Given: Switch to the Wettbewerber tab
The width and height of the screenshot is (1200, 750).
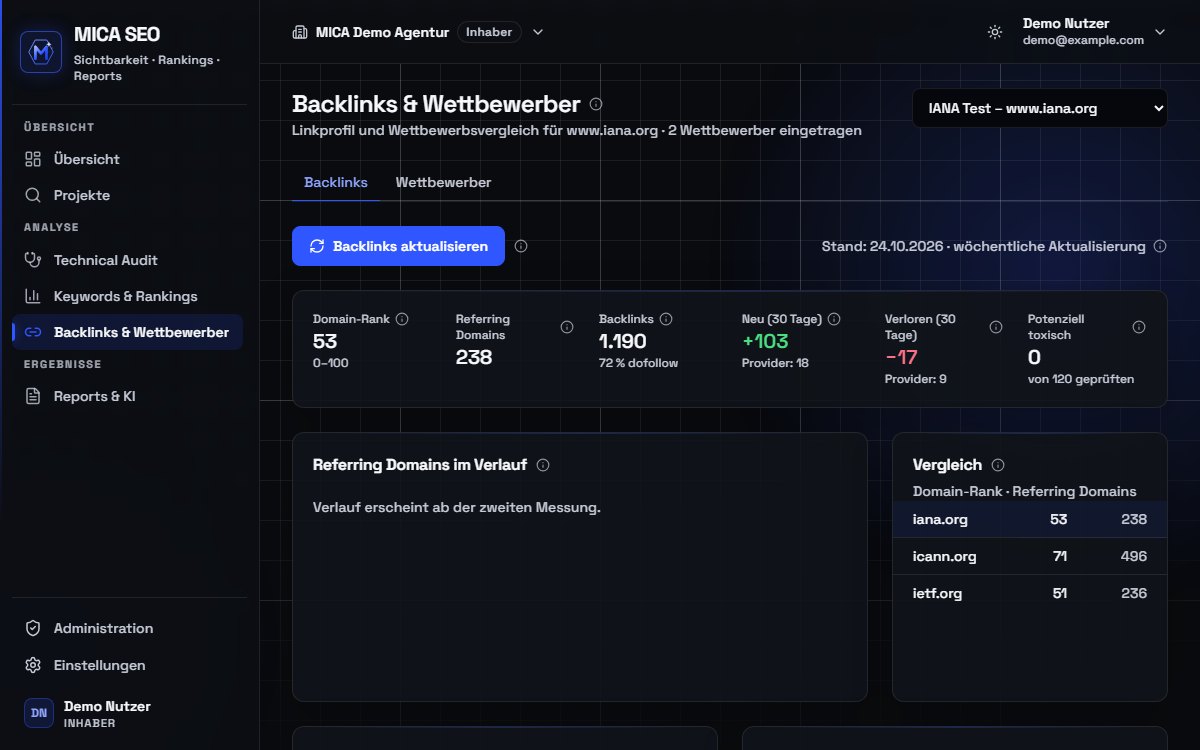Looking at the screenshot, I should coord(443,182).
